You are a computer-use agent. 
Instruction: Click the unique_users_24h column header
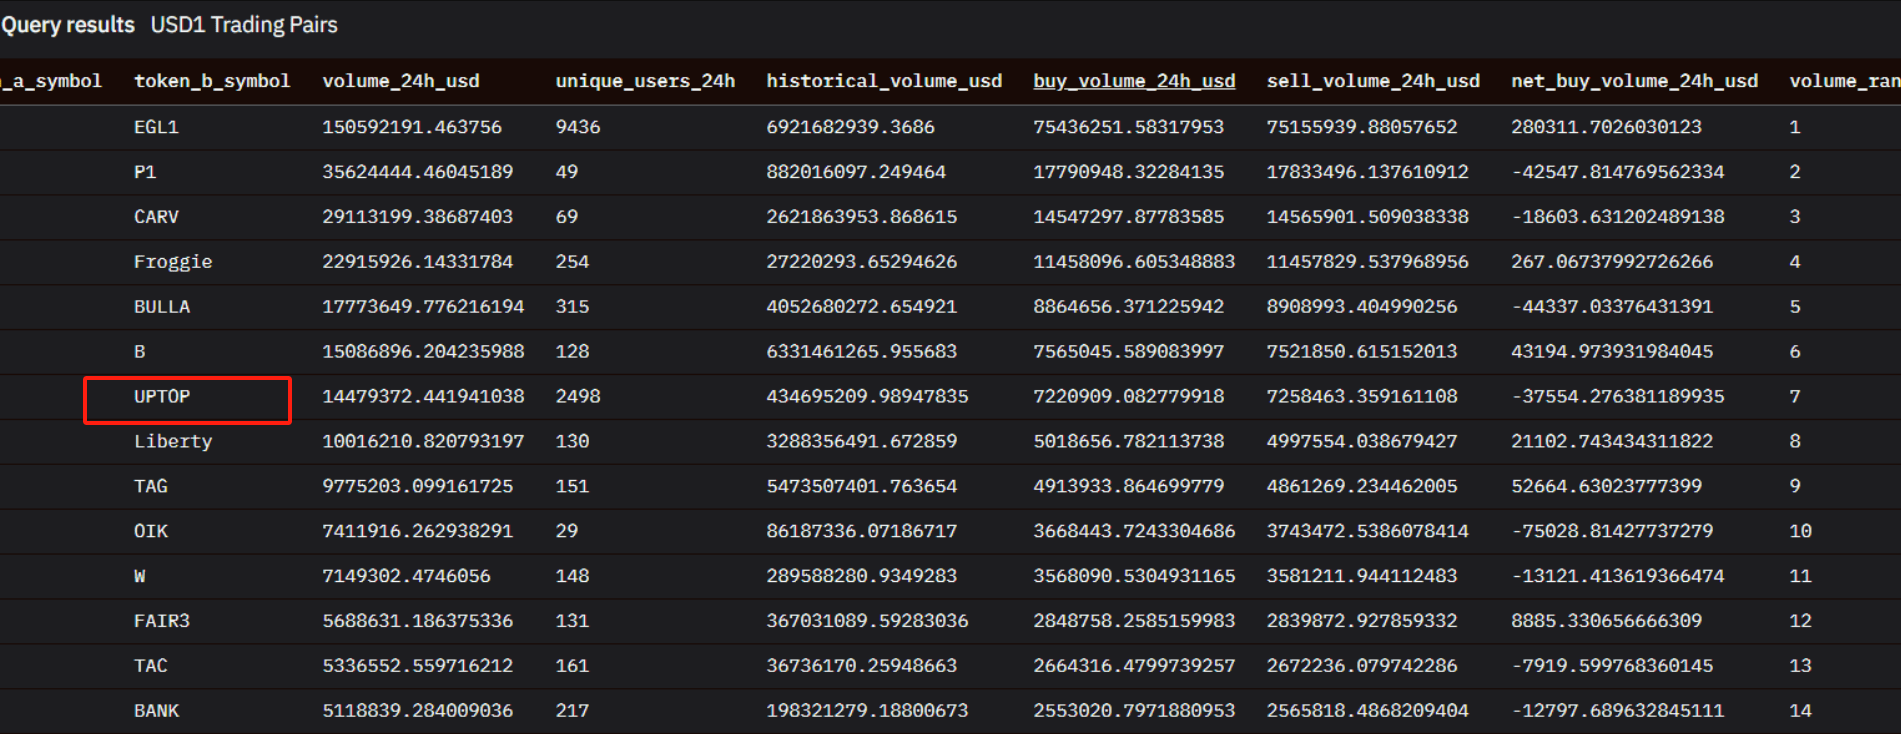pos(645,81)
